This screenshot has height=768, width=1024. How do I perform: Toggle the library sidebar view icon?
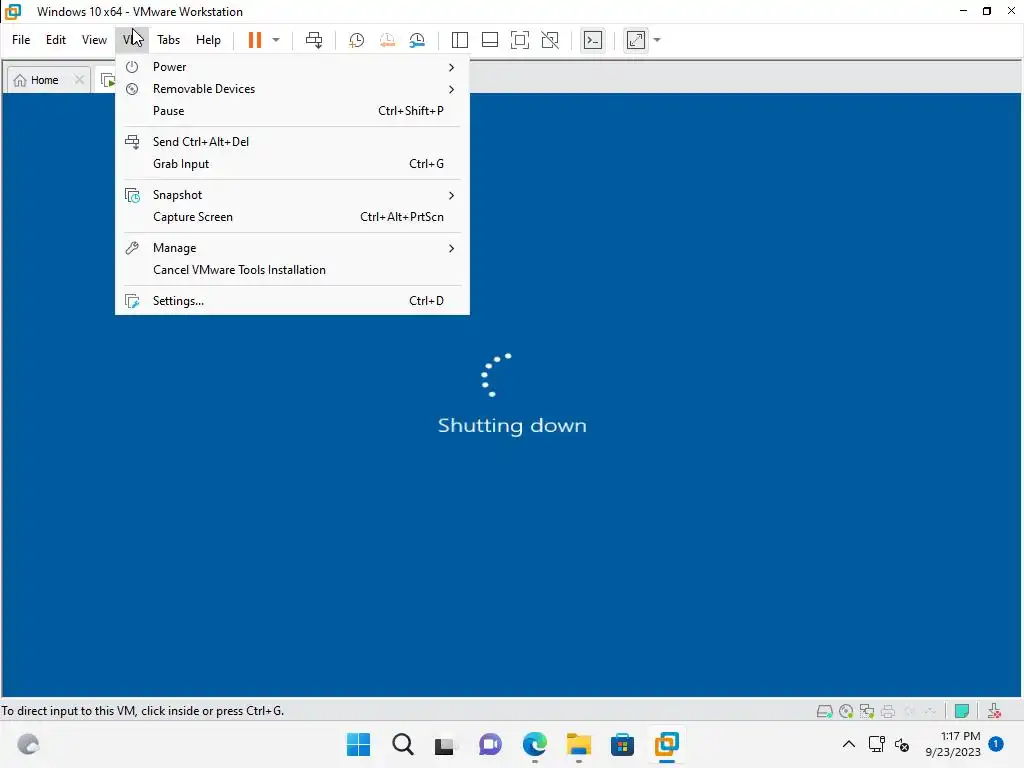[x=460, y=40]
